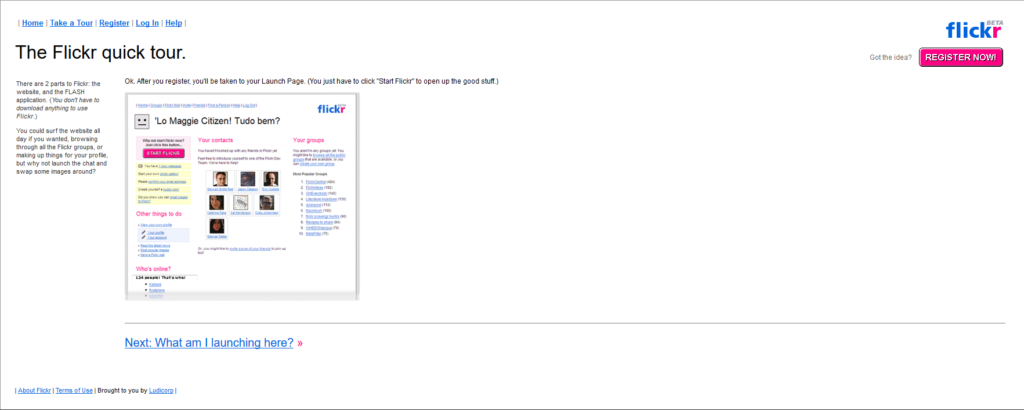Click the START FLICKR button in the screenshot
Viewport: 1024px width, 410px height.
tap(163, 153)
